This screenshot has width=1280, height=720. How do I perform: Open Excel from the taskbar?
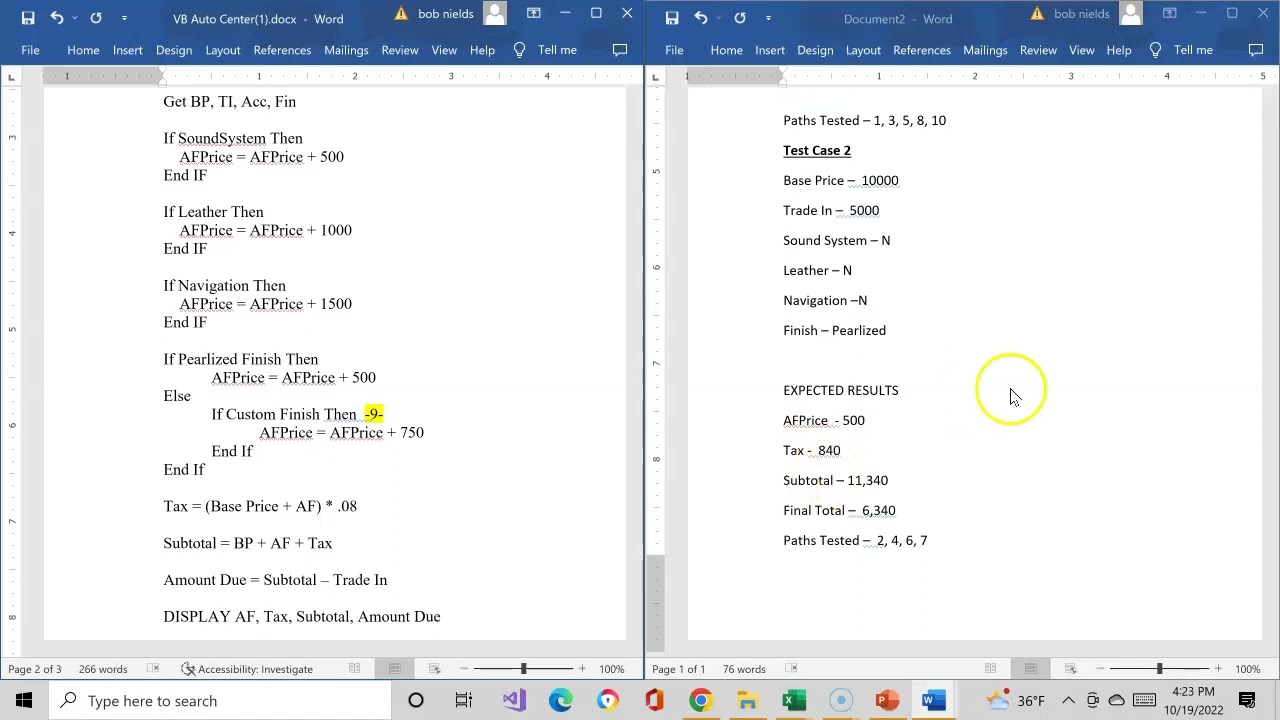[x=794, y=700]
